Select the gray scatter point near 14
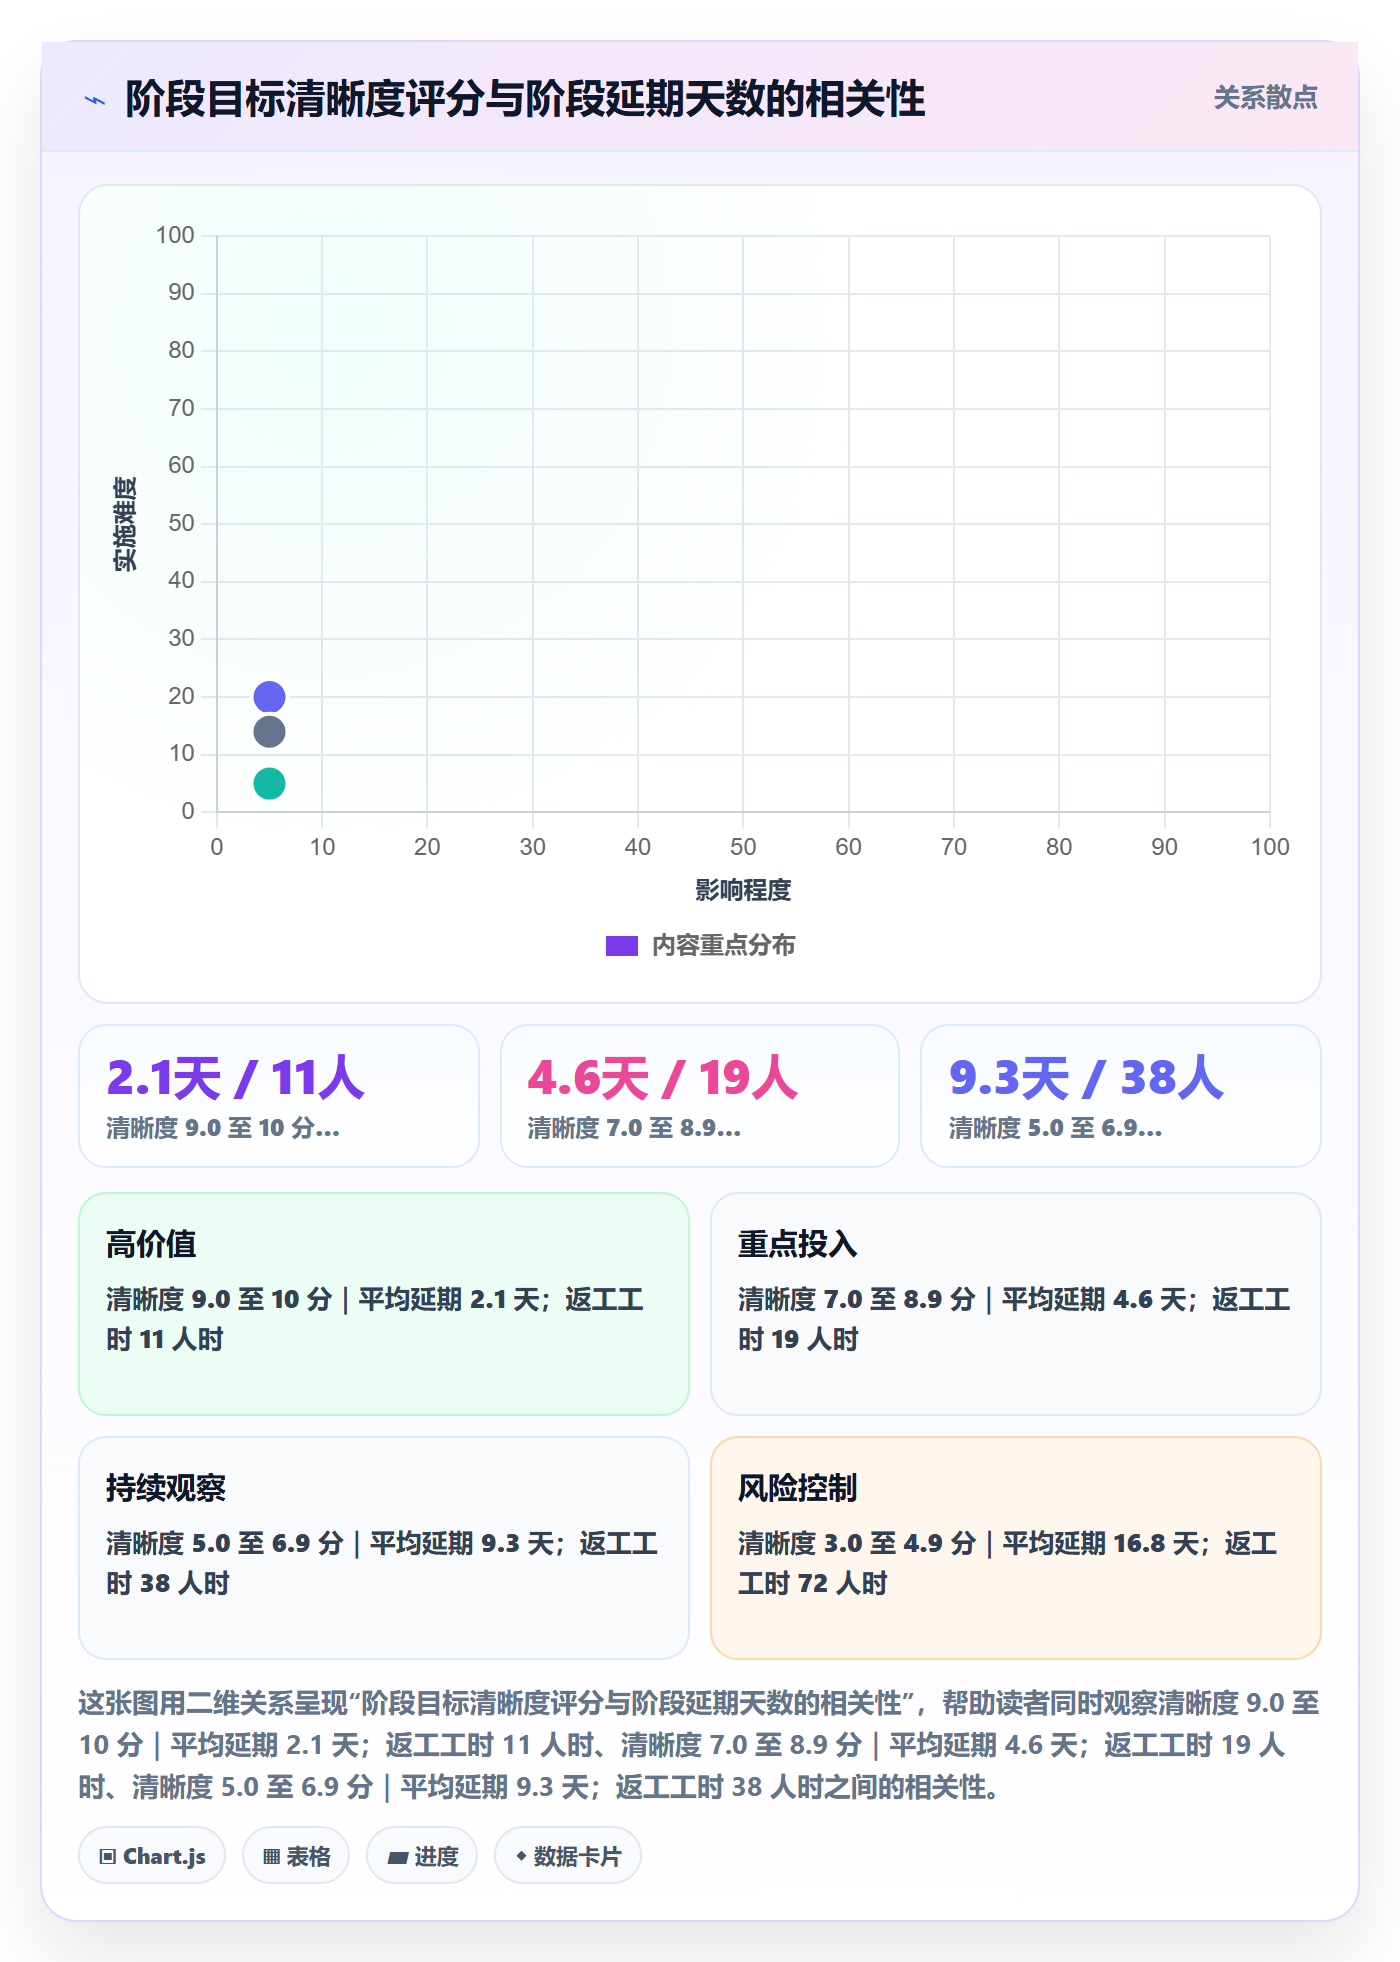Viewport: 1400px width, 1962px height. point(269,732)
